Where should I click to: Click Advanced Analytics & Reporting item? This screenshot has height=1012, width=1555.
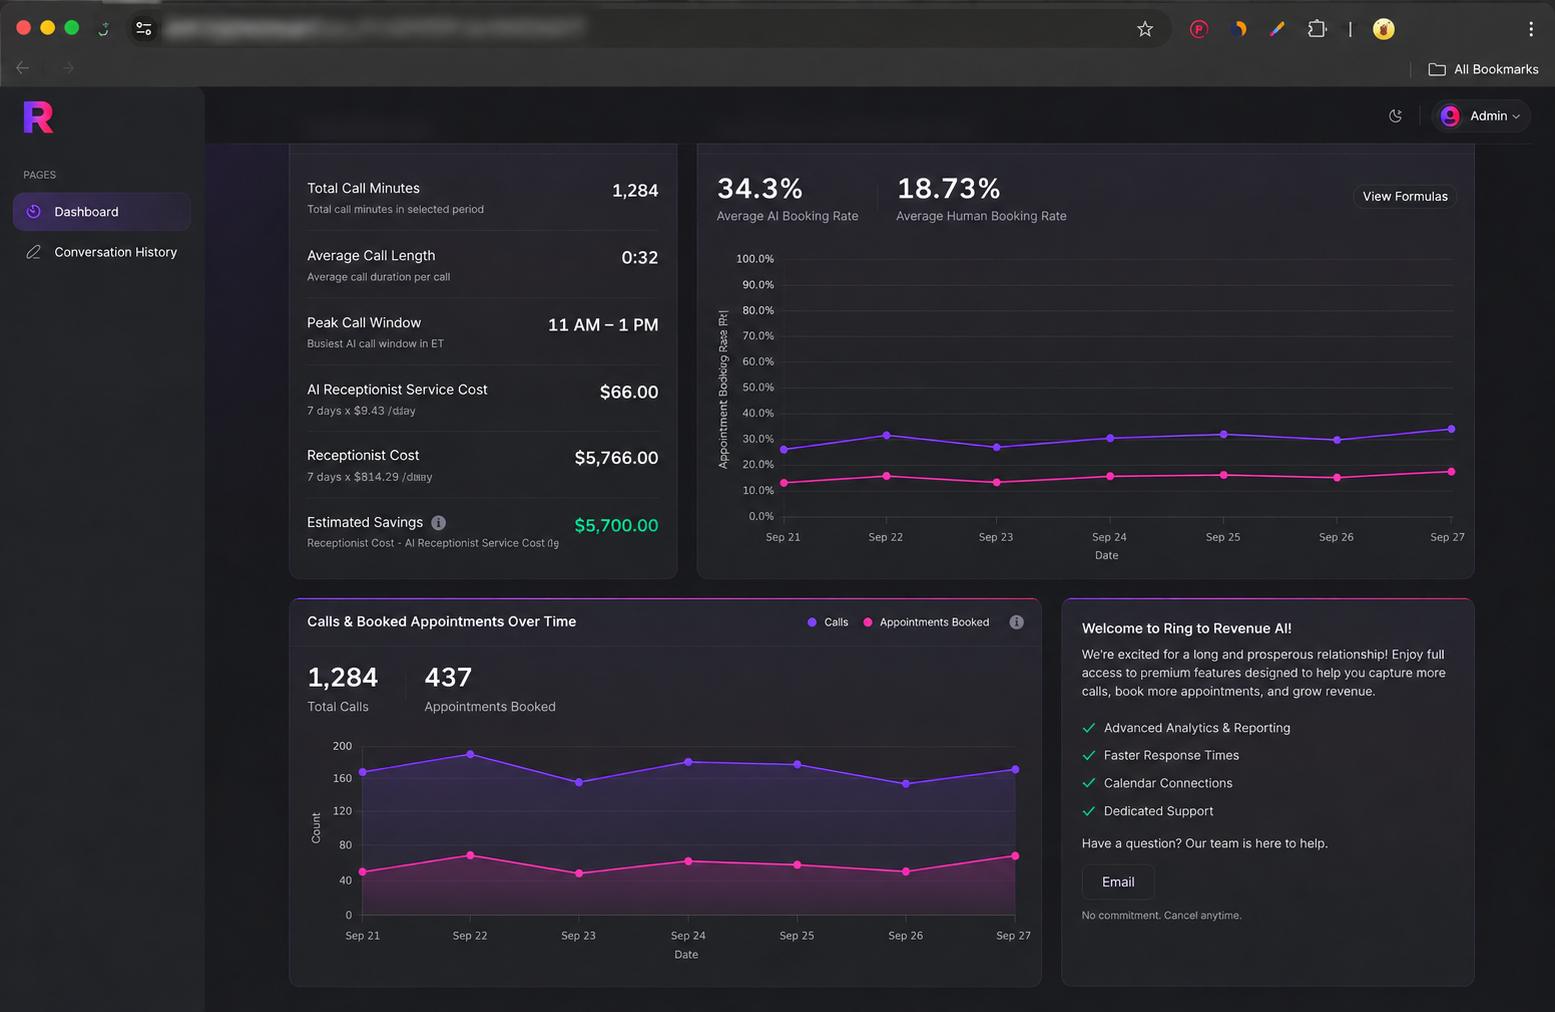[1197, 728]
